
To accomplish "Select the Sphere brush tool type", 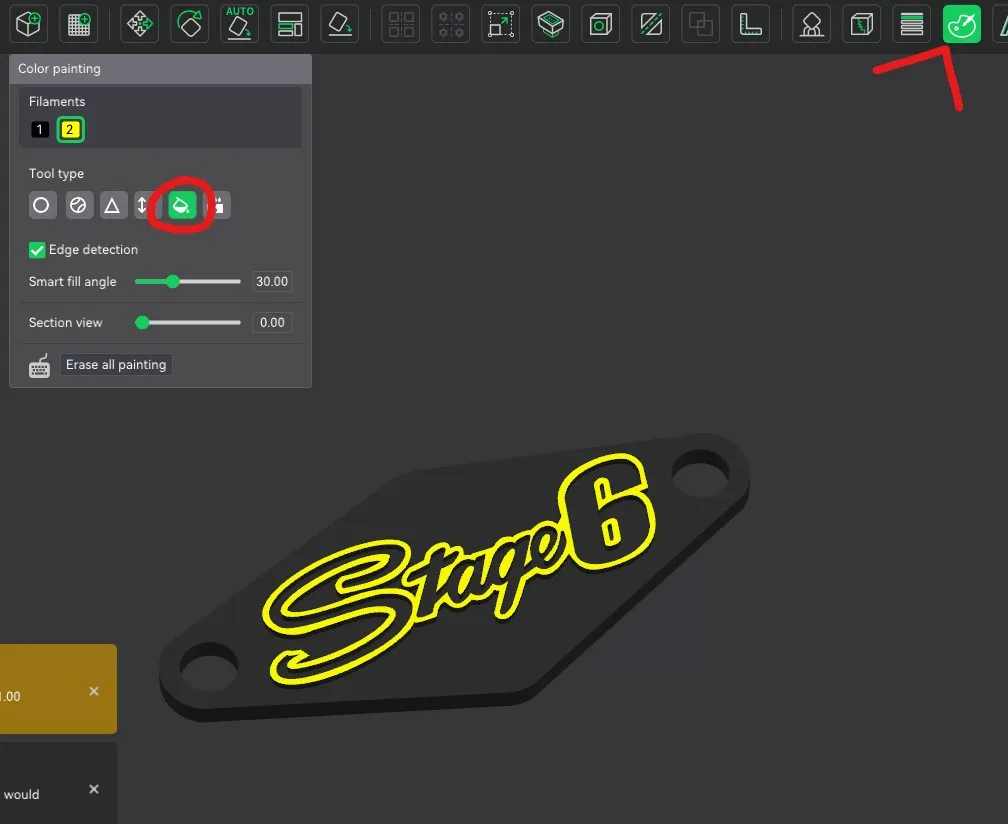I will (x=78, y=206).
